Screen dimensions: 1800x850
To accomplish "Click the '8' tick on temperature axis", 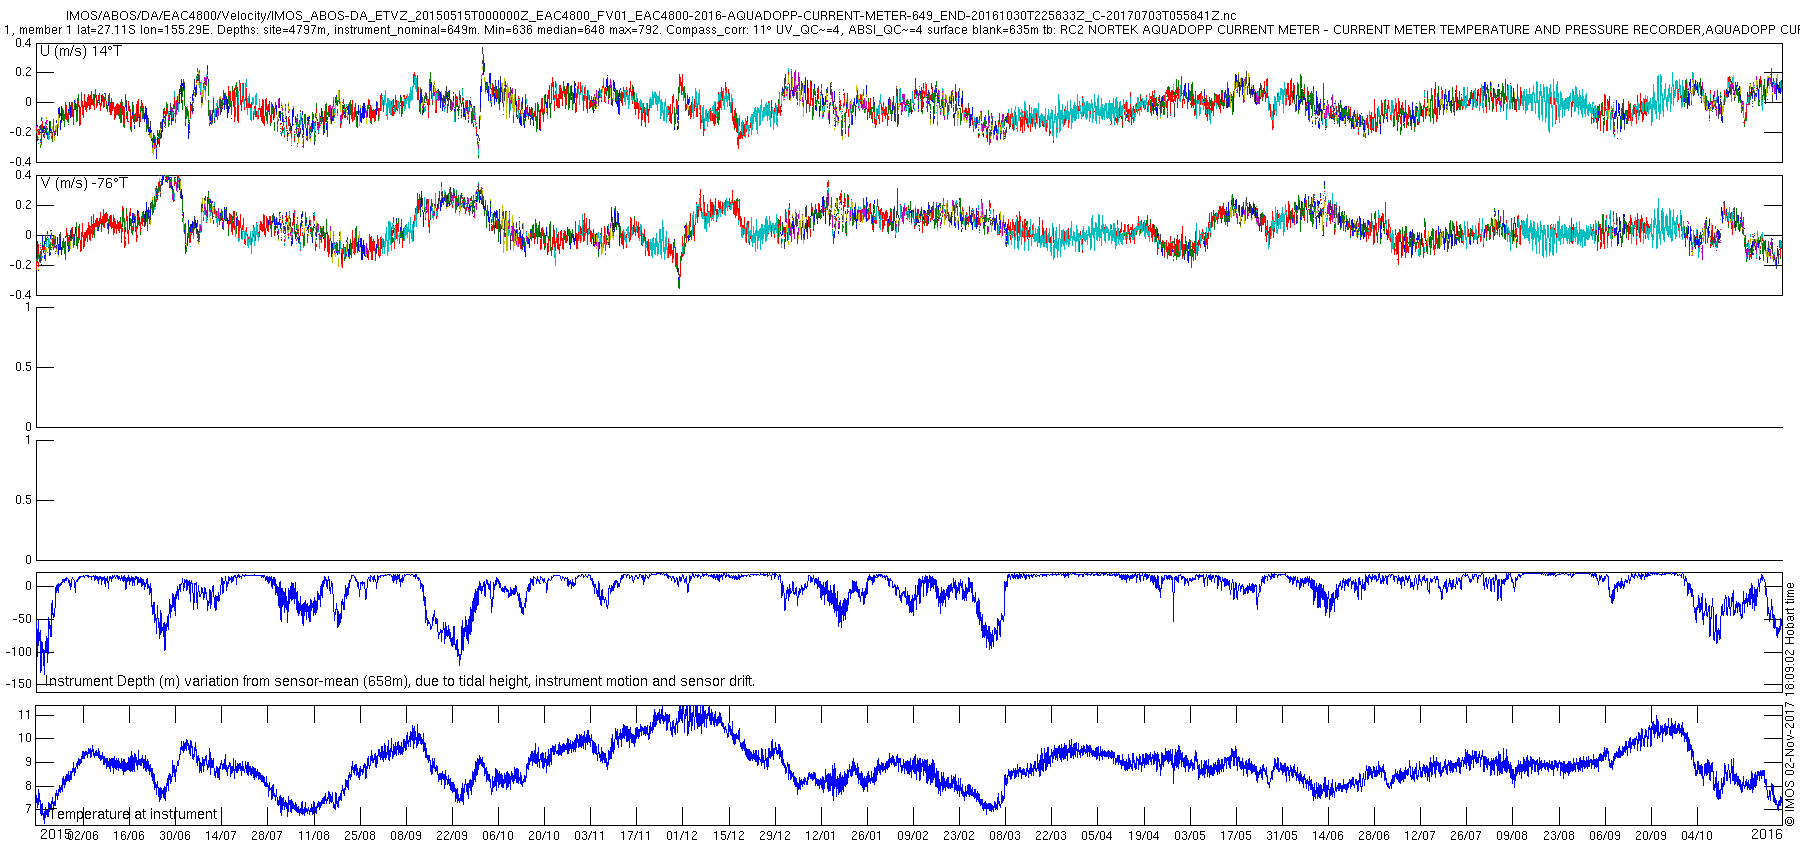I will click(30, 786).
